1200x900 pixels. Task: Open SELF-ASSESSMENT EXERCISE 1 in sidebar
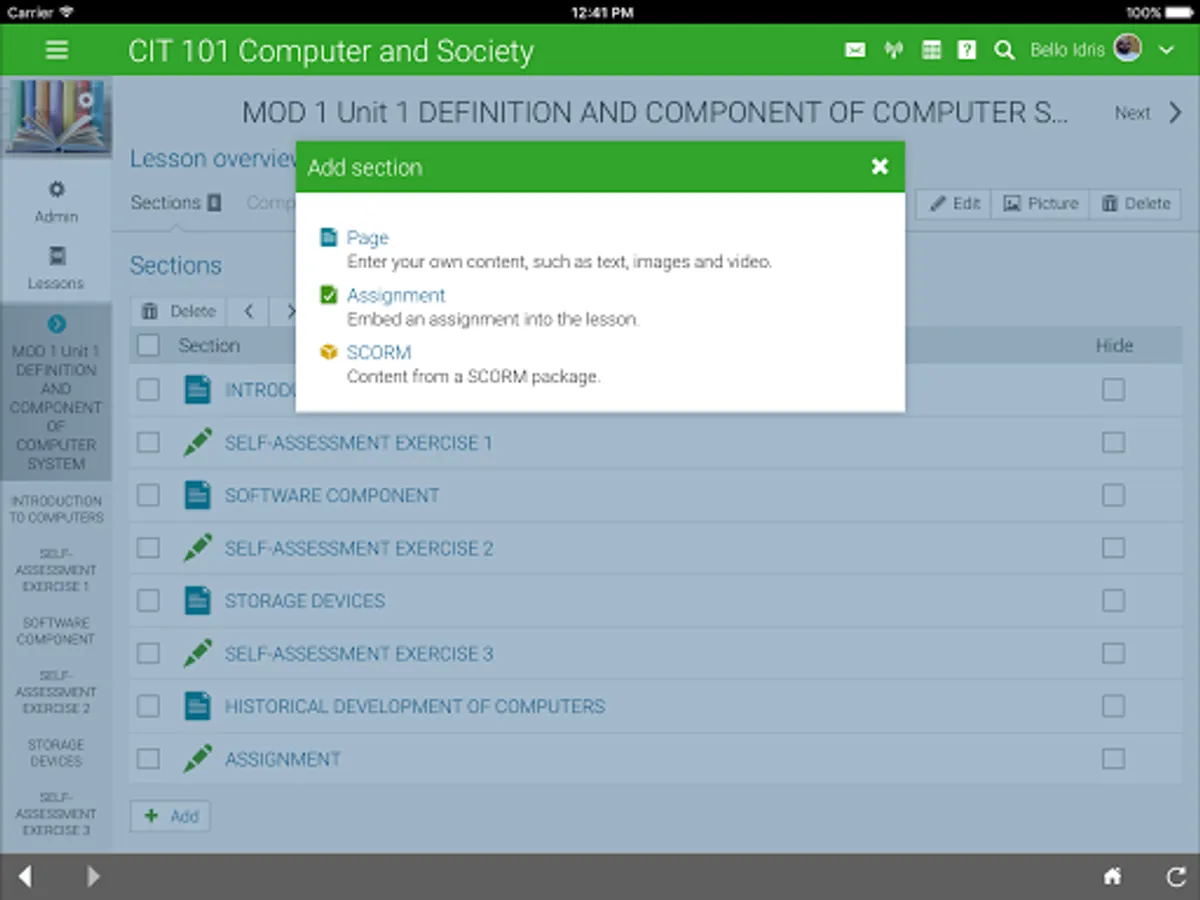tap(56, 570)
